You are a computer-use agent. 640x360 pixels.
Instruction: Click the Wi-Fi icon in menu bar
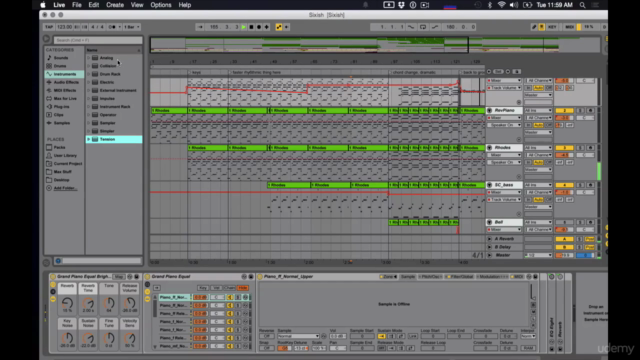point(501,5)
